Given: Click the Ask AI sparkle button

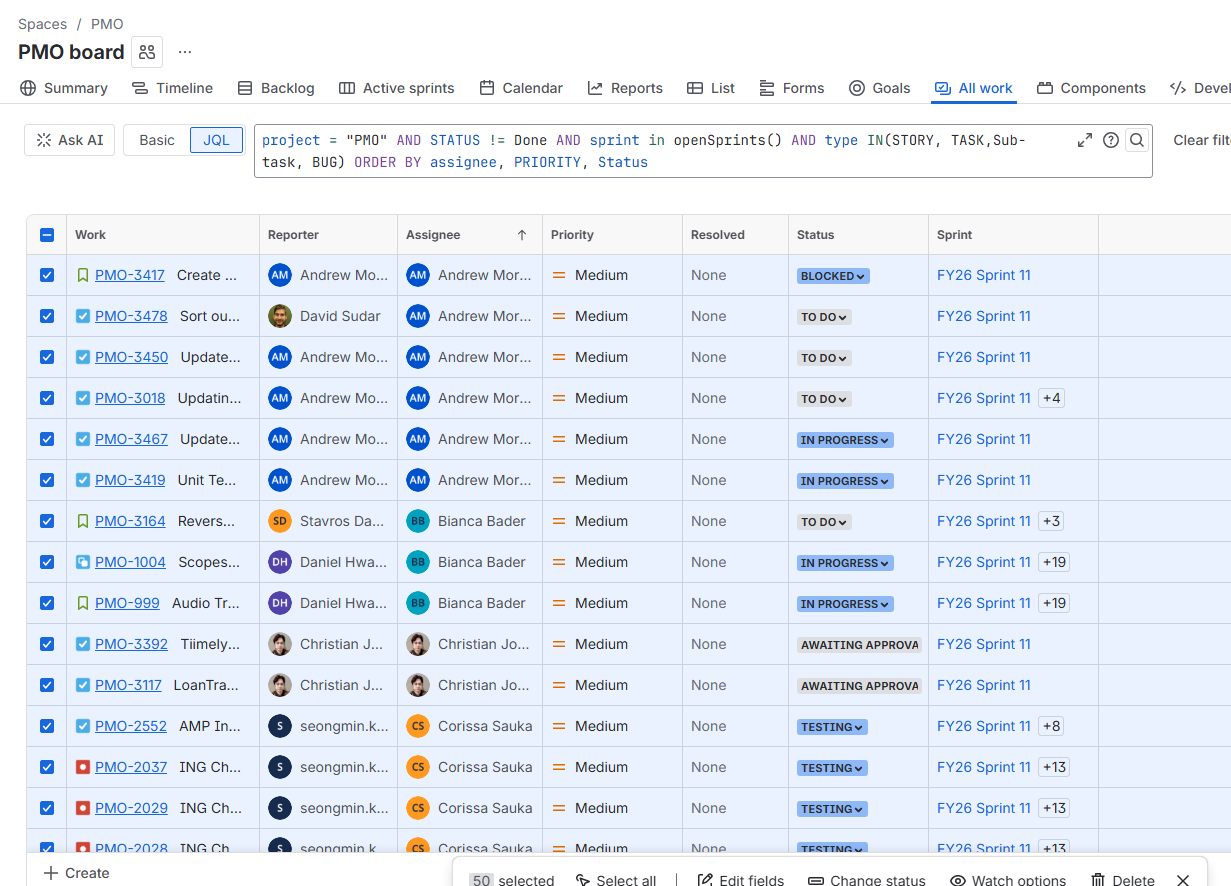Looking at the screenshot, I should click(70, 140).
